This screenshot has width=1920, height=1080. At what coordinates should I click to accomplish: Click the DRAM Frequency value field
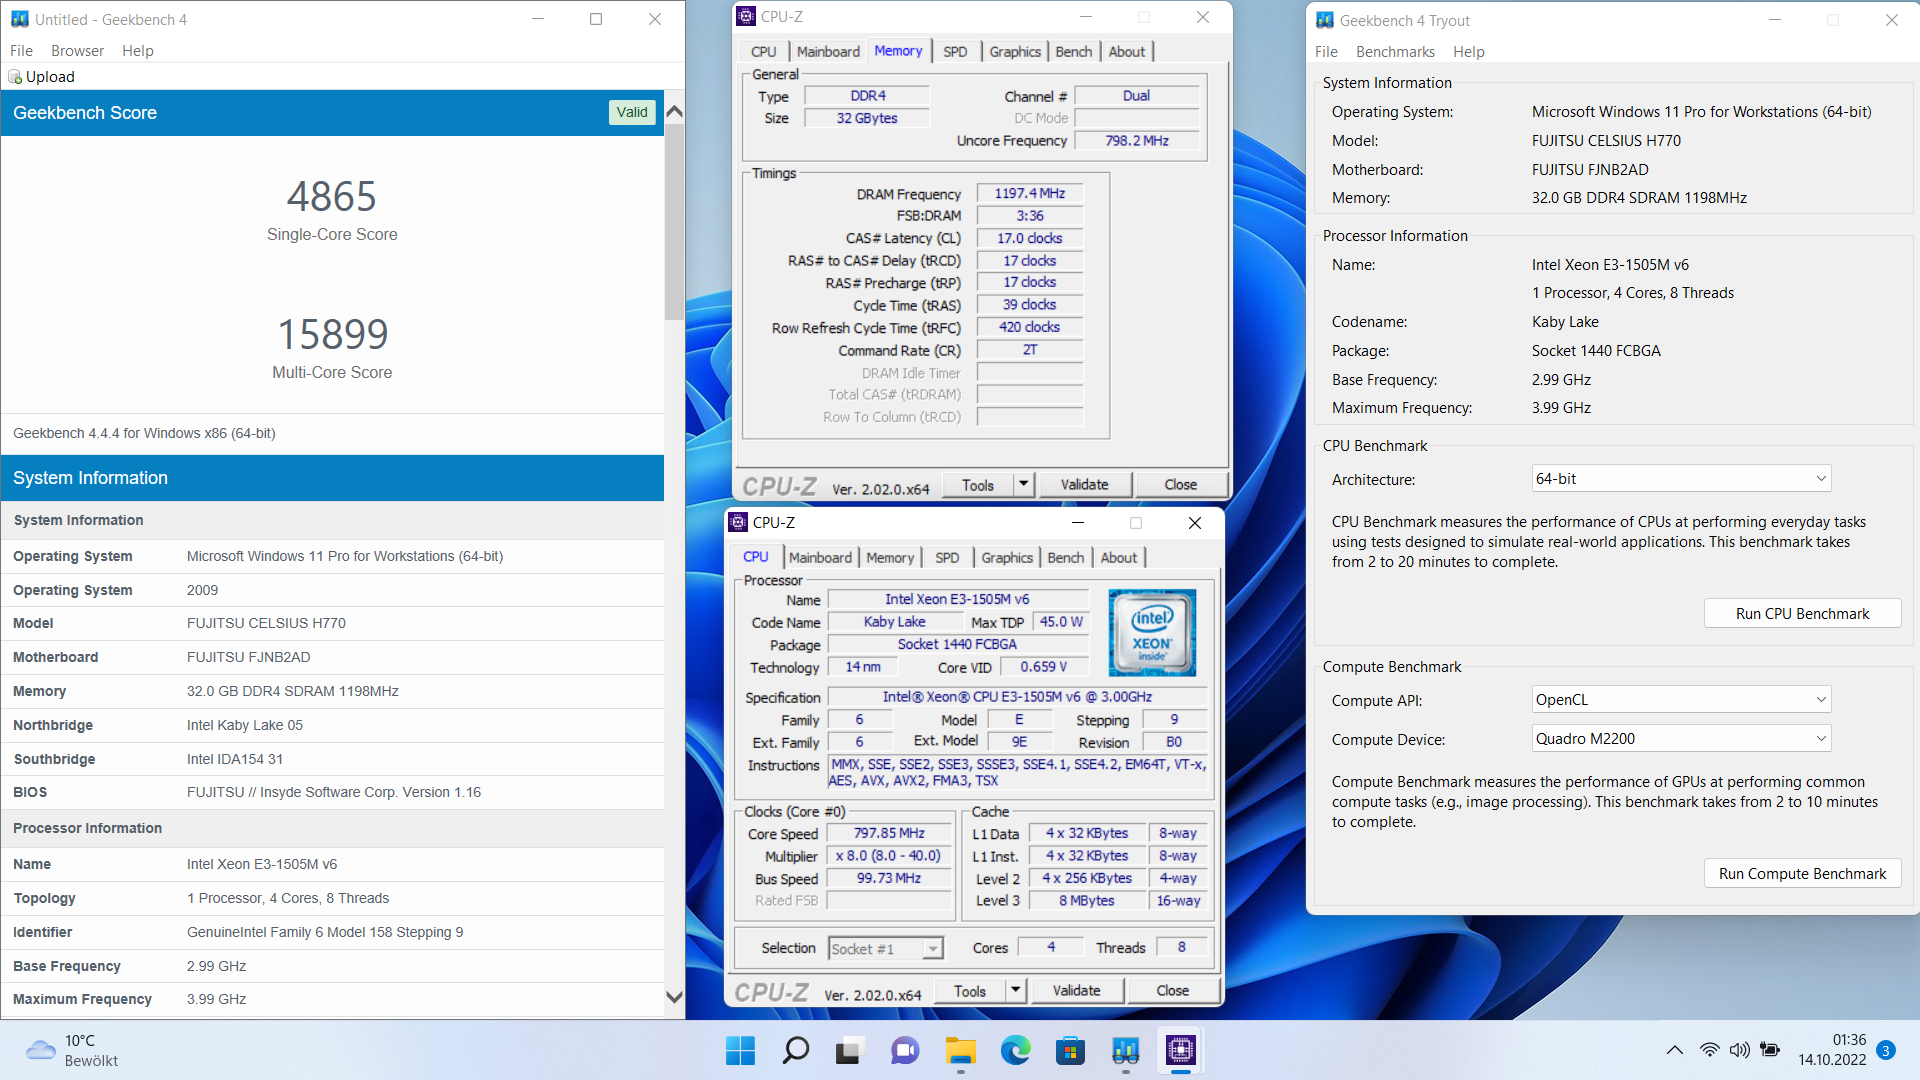pyautogui.click(x=1030, y=194)
